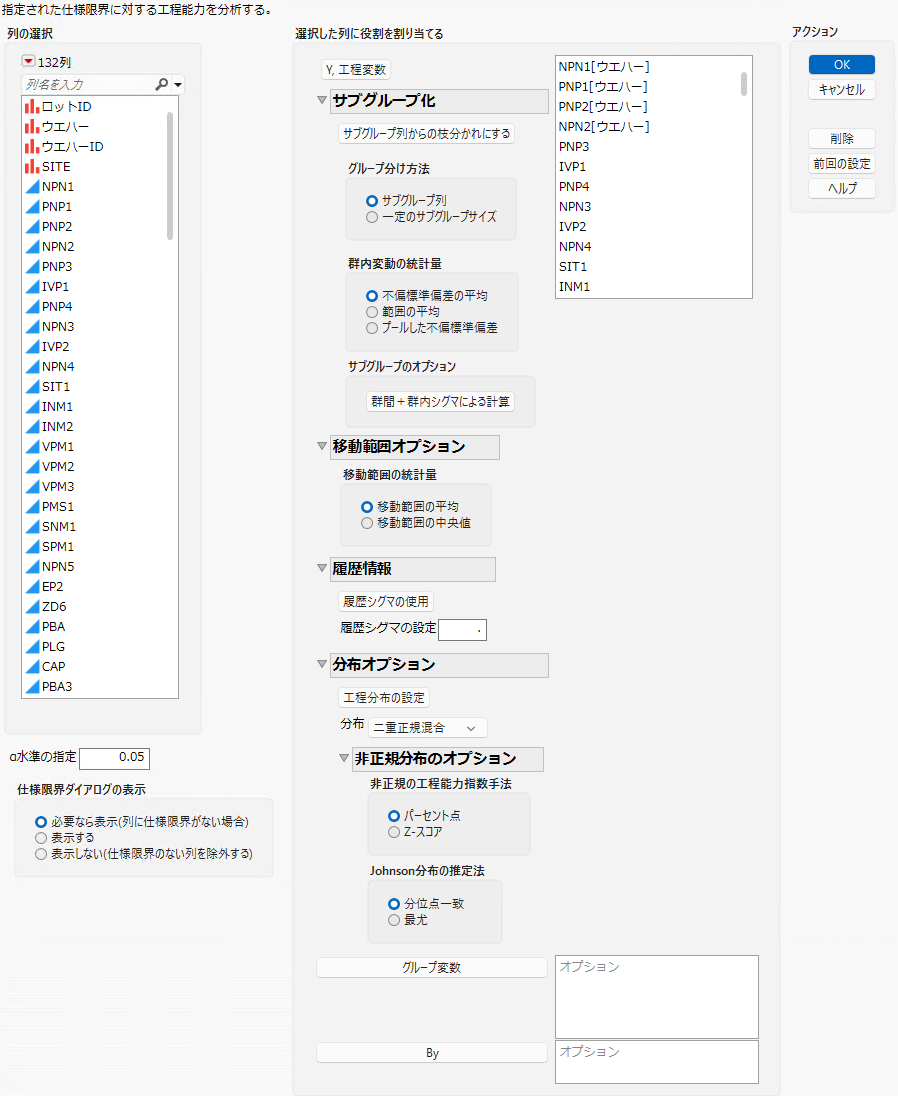Screen dimensions: 898x1096
Task: Click the magnifier search icon in column filter
Action: click(x=161, y=84)
